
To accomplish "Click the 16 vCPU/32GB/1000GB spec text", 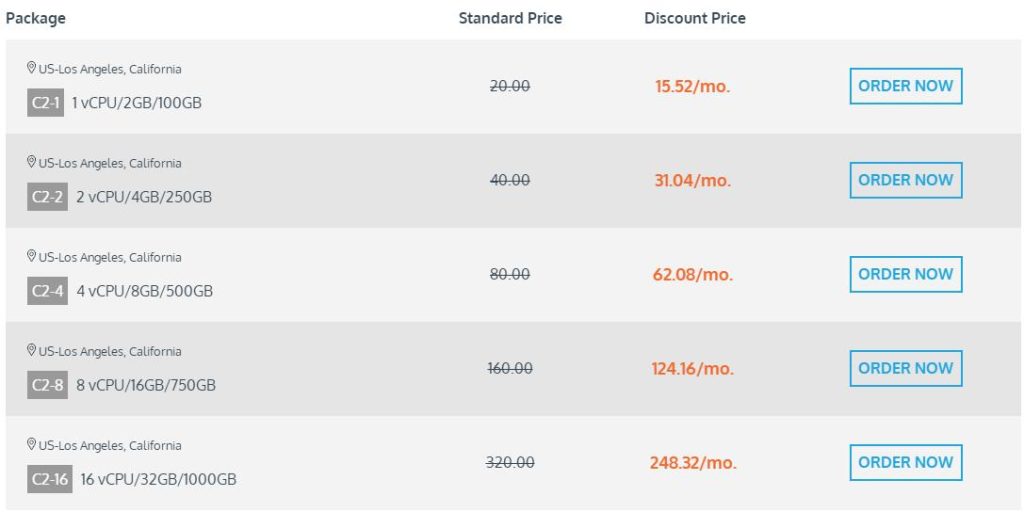I will point(159,479).
